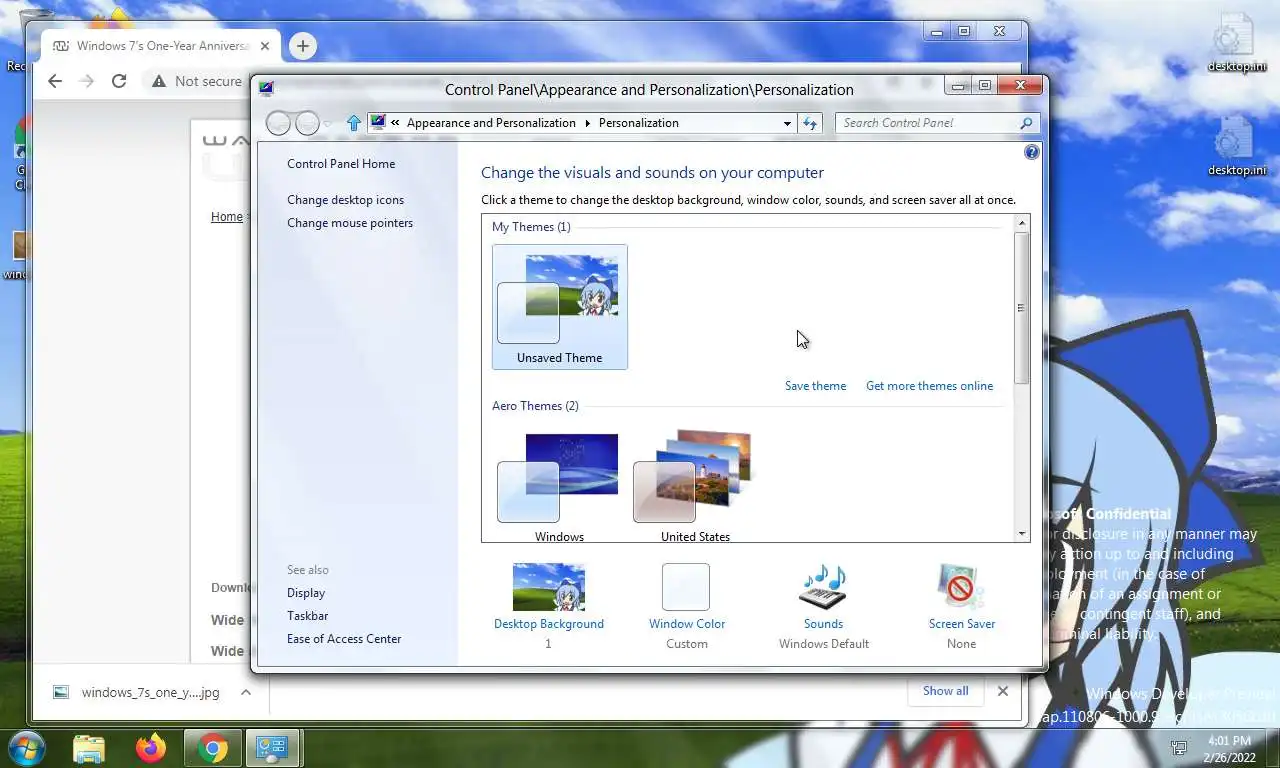Open Firefox from the taskbar
Image resolution: width=1280 pixels, height=768 pixels.
click(x=151, y=748)
